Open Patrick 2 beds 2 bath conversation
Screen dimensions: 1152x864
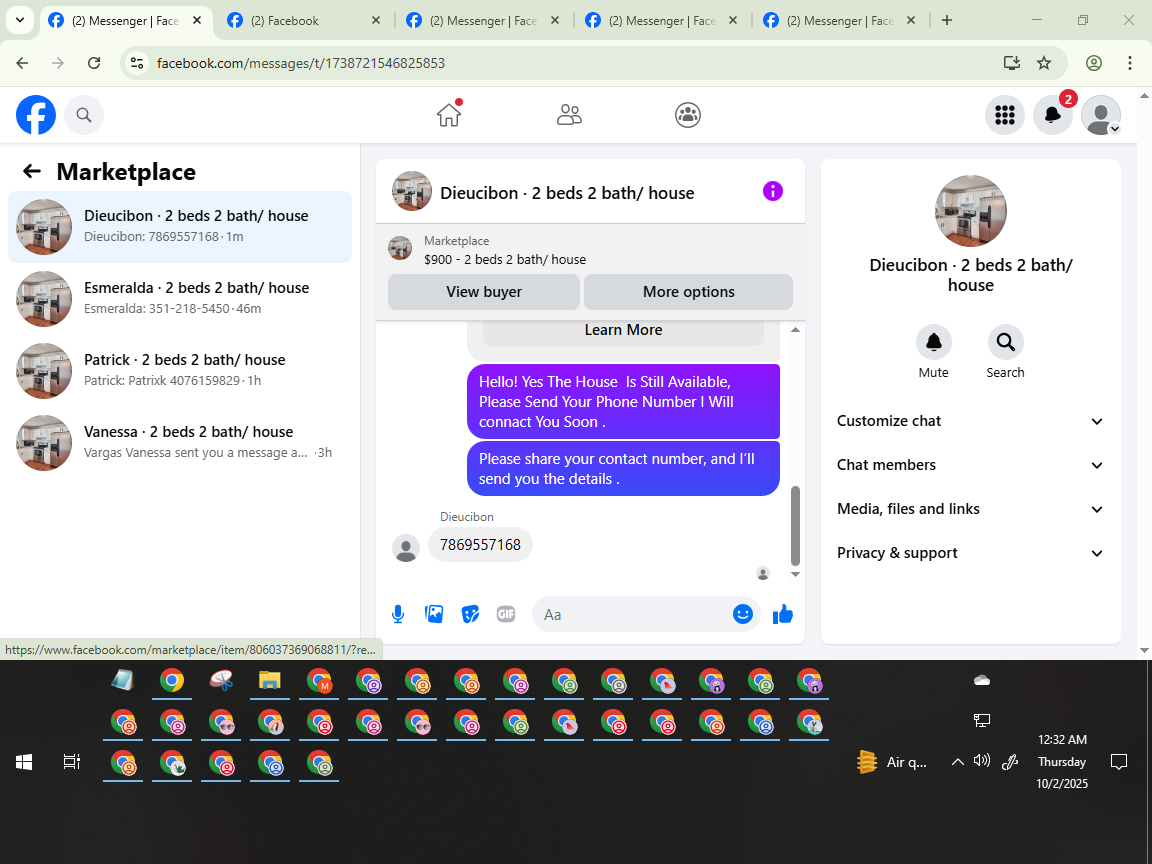(180, 370)
